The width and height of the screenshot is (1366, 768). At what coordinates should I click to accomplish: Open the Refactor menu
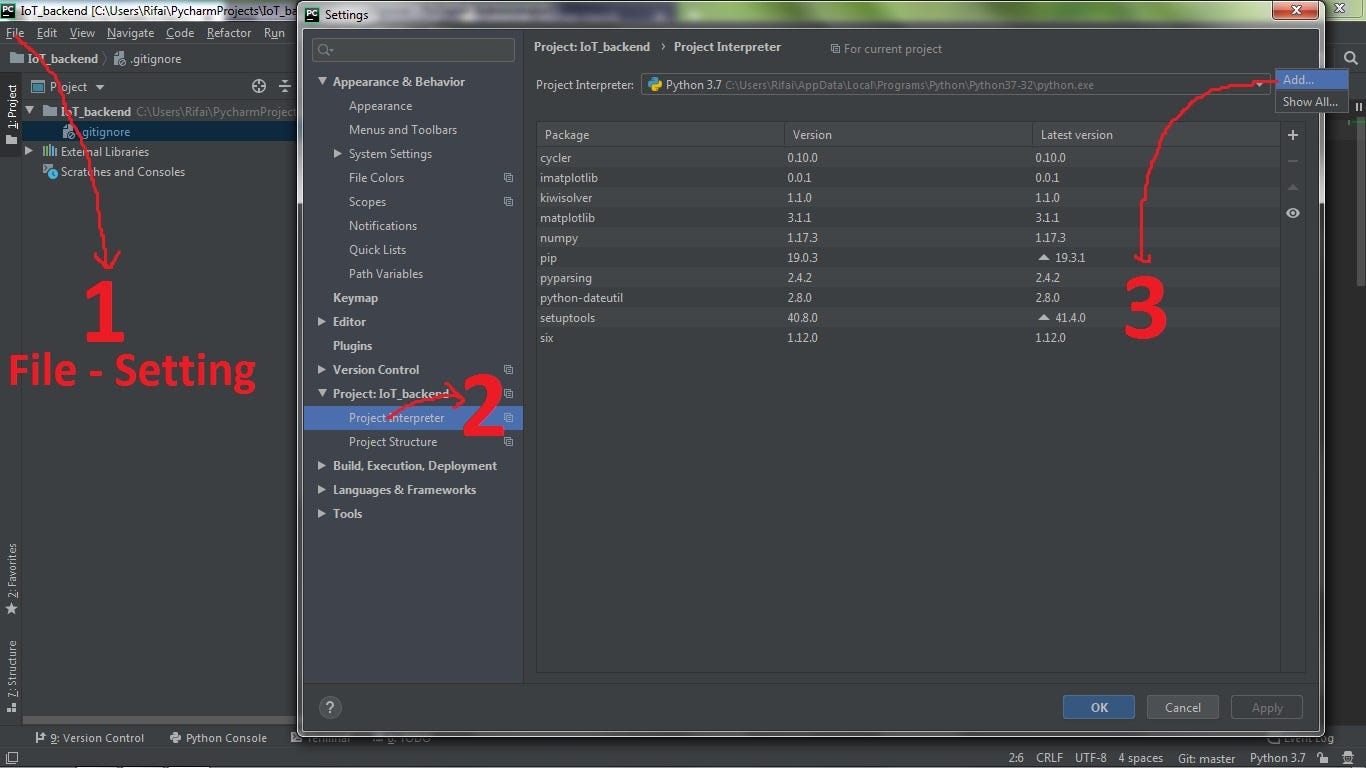229,33
